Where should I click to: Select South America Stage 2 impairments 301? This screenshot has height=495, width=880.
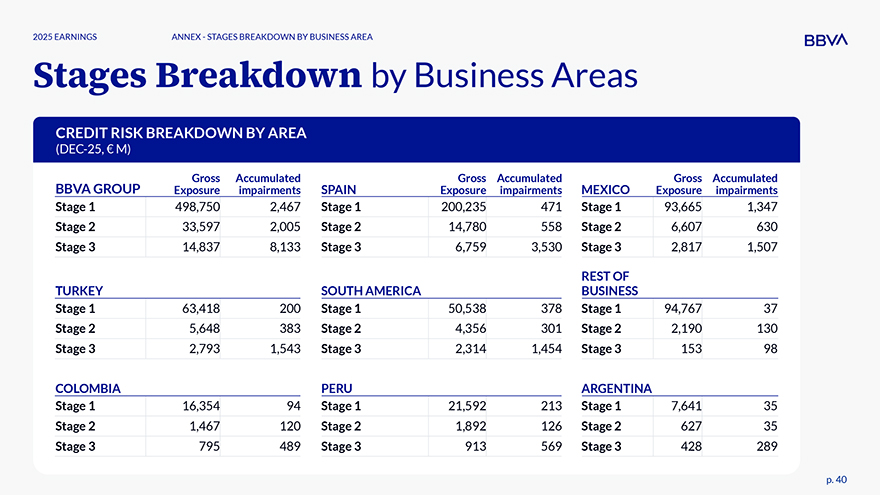click(x=551, y=329)
